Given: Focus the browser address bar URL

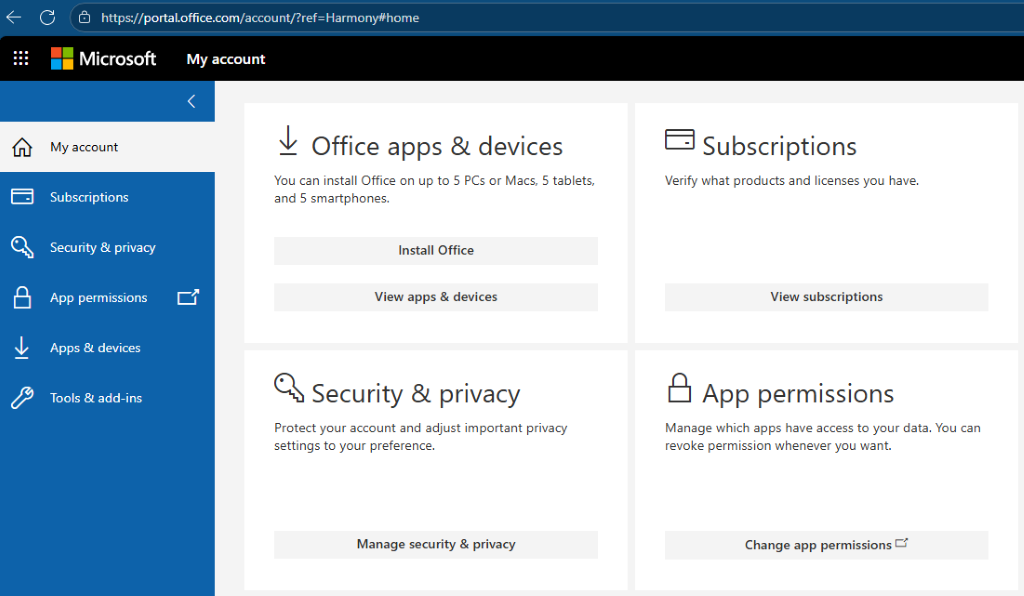Looking at the screenshot, I should point(260,18).
